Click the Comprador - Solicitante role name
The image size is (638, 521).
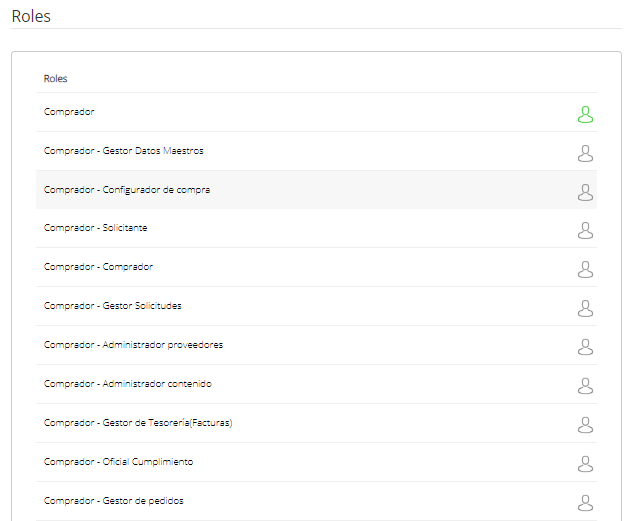[95, 228]
